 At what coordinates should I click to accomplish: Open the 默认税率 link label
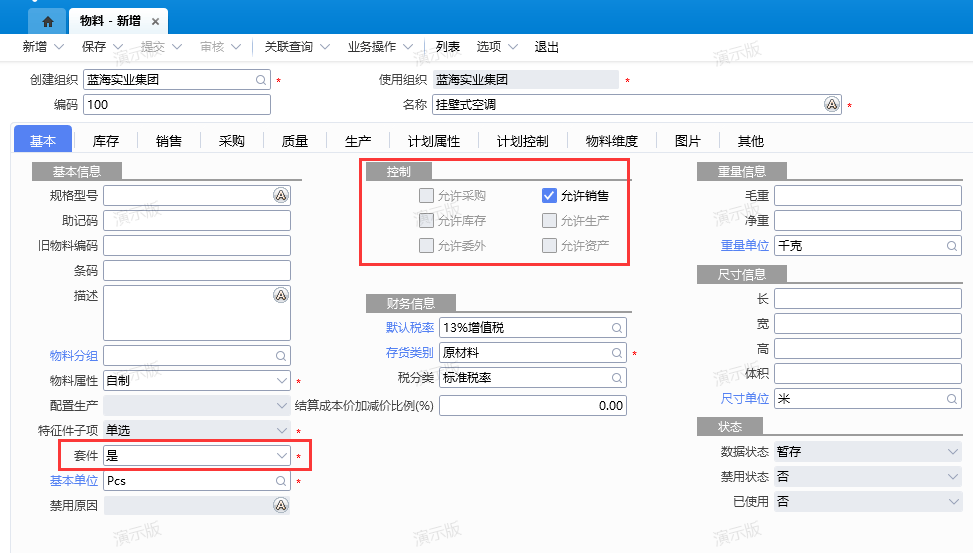[410, 327]
